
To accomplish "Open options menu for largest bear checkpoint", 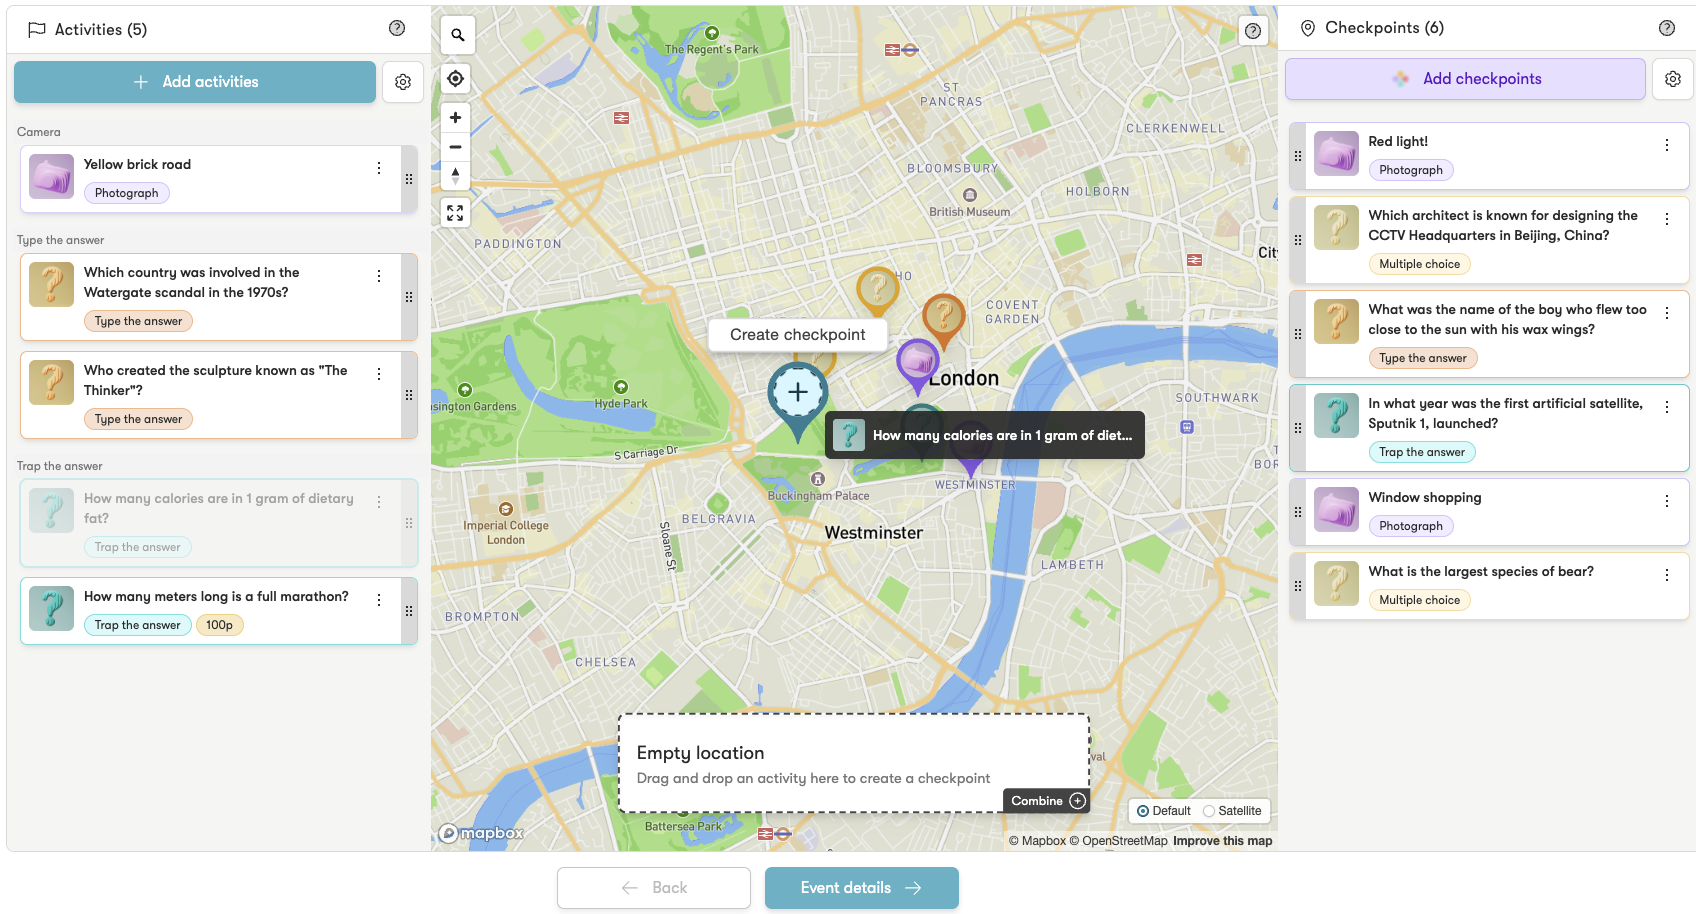I will tap(1667, 575).
